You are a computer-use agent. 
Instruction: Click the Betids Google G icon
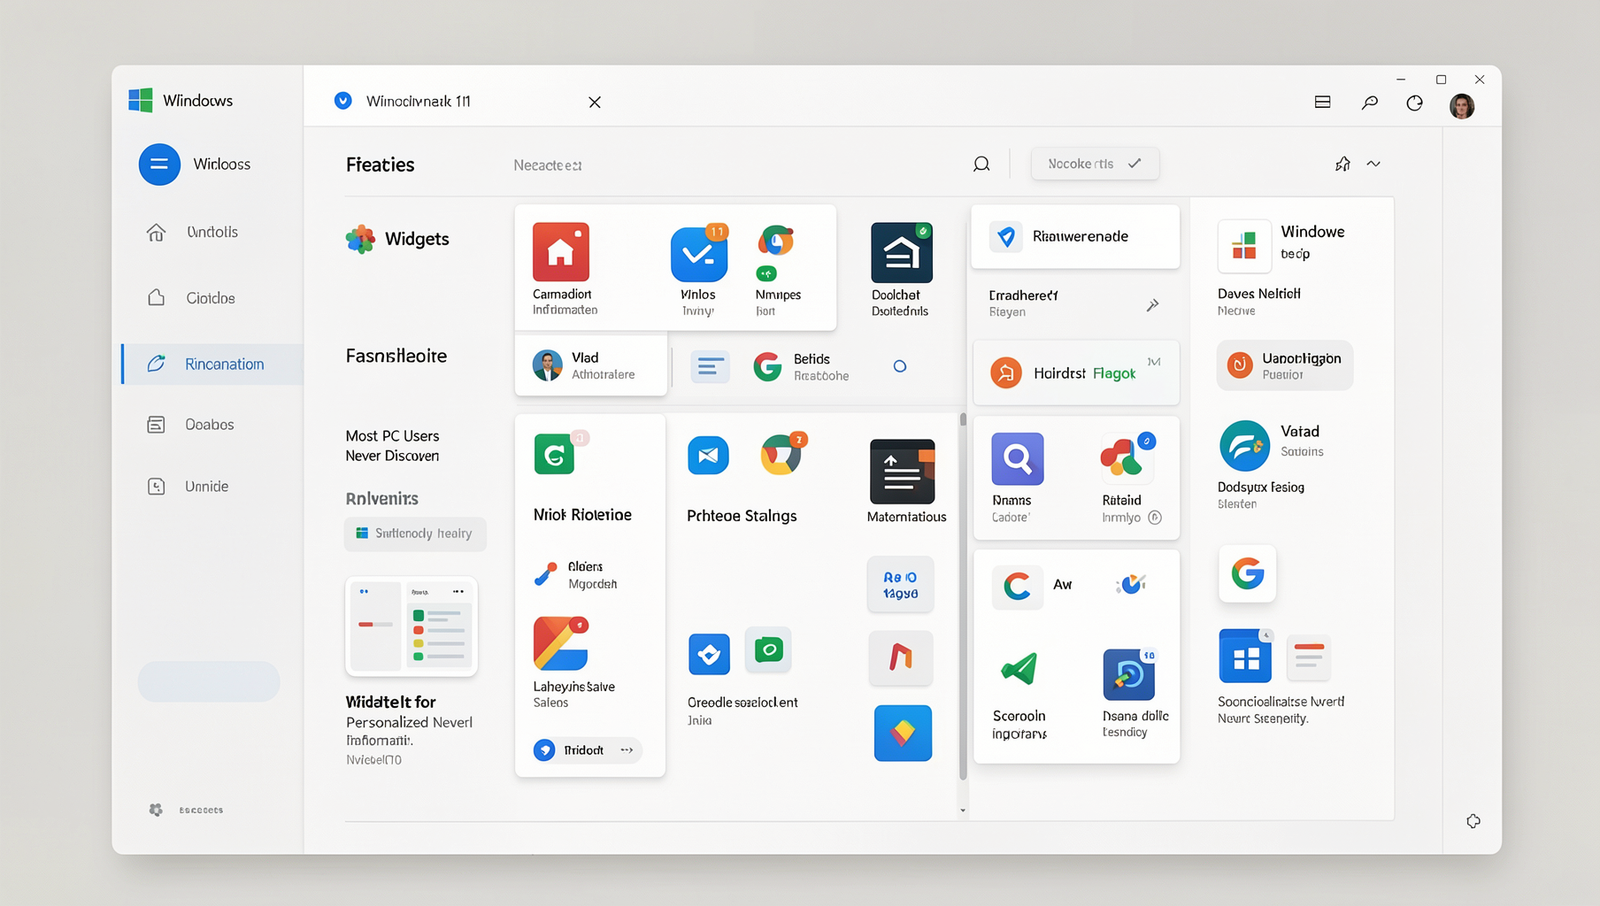(768, 367)
